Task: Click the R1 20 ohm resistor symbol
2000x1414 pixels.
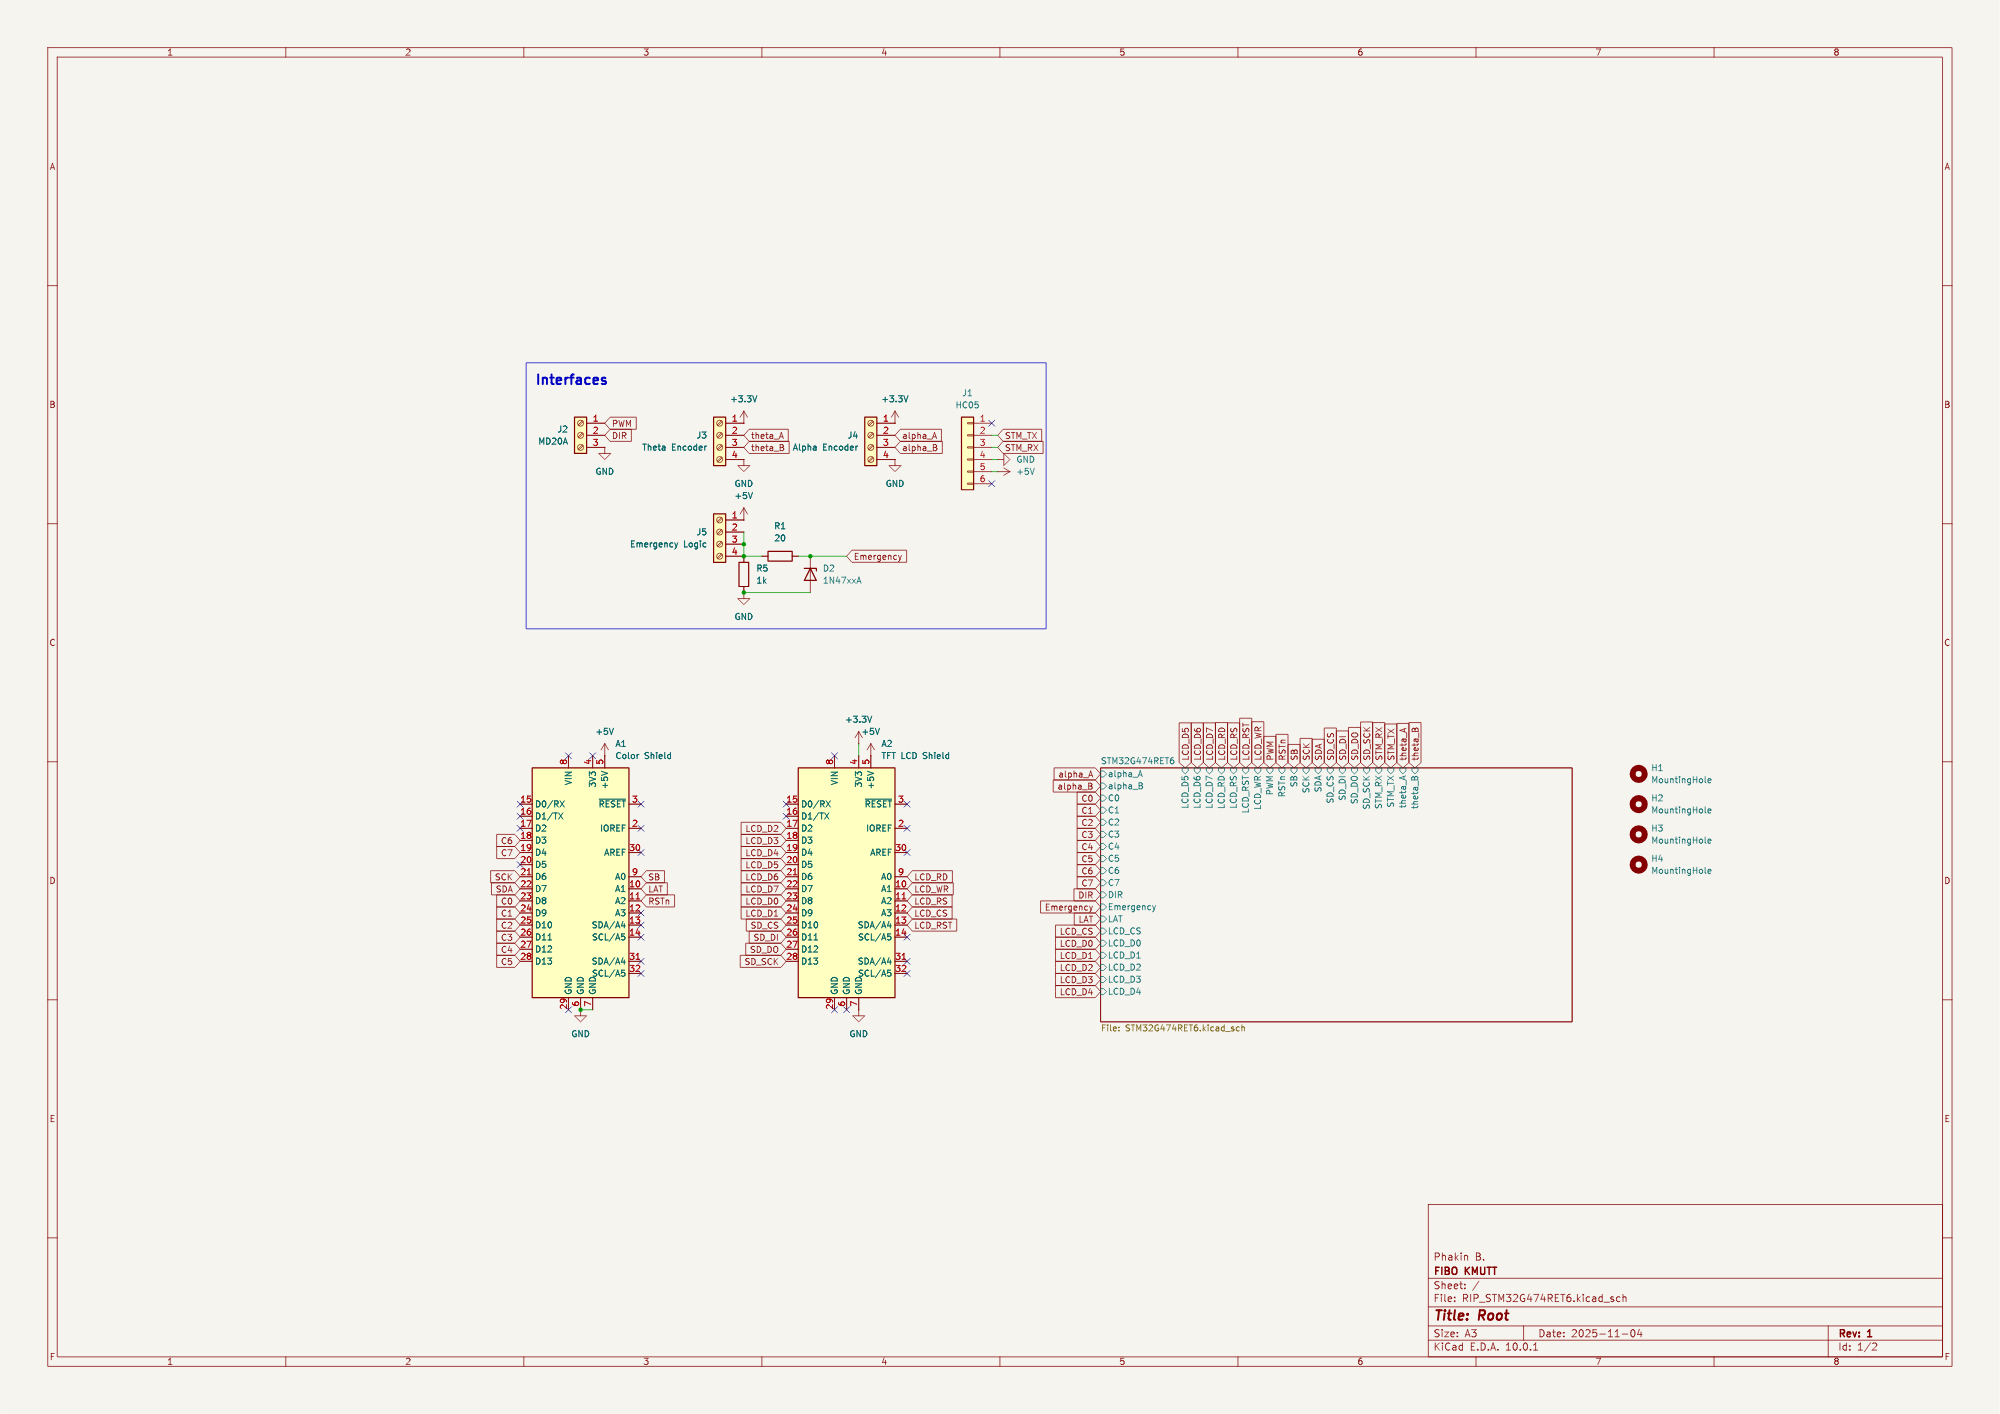Action: 780,556
